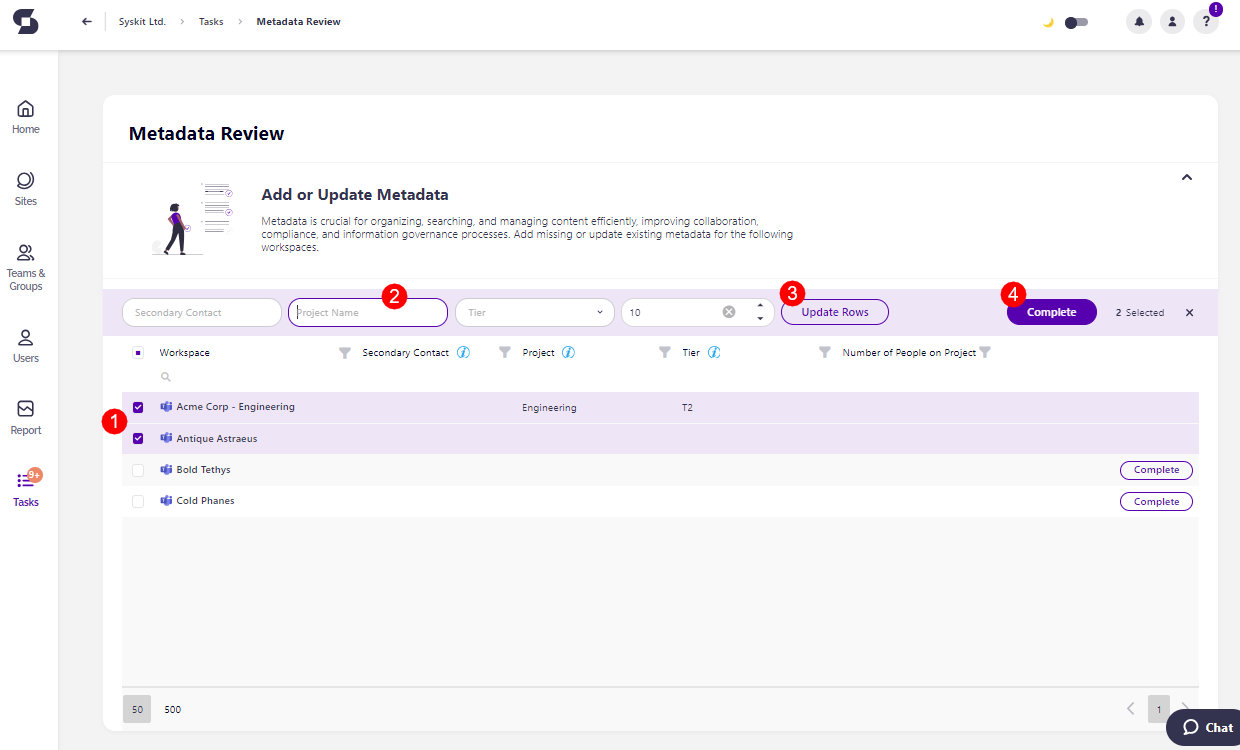Click the Update Rows button
This screenshot has height=750, width=1240.
(x=834, y=312)
